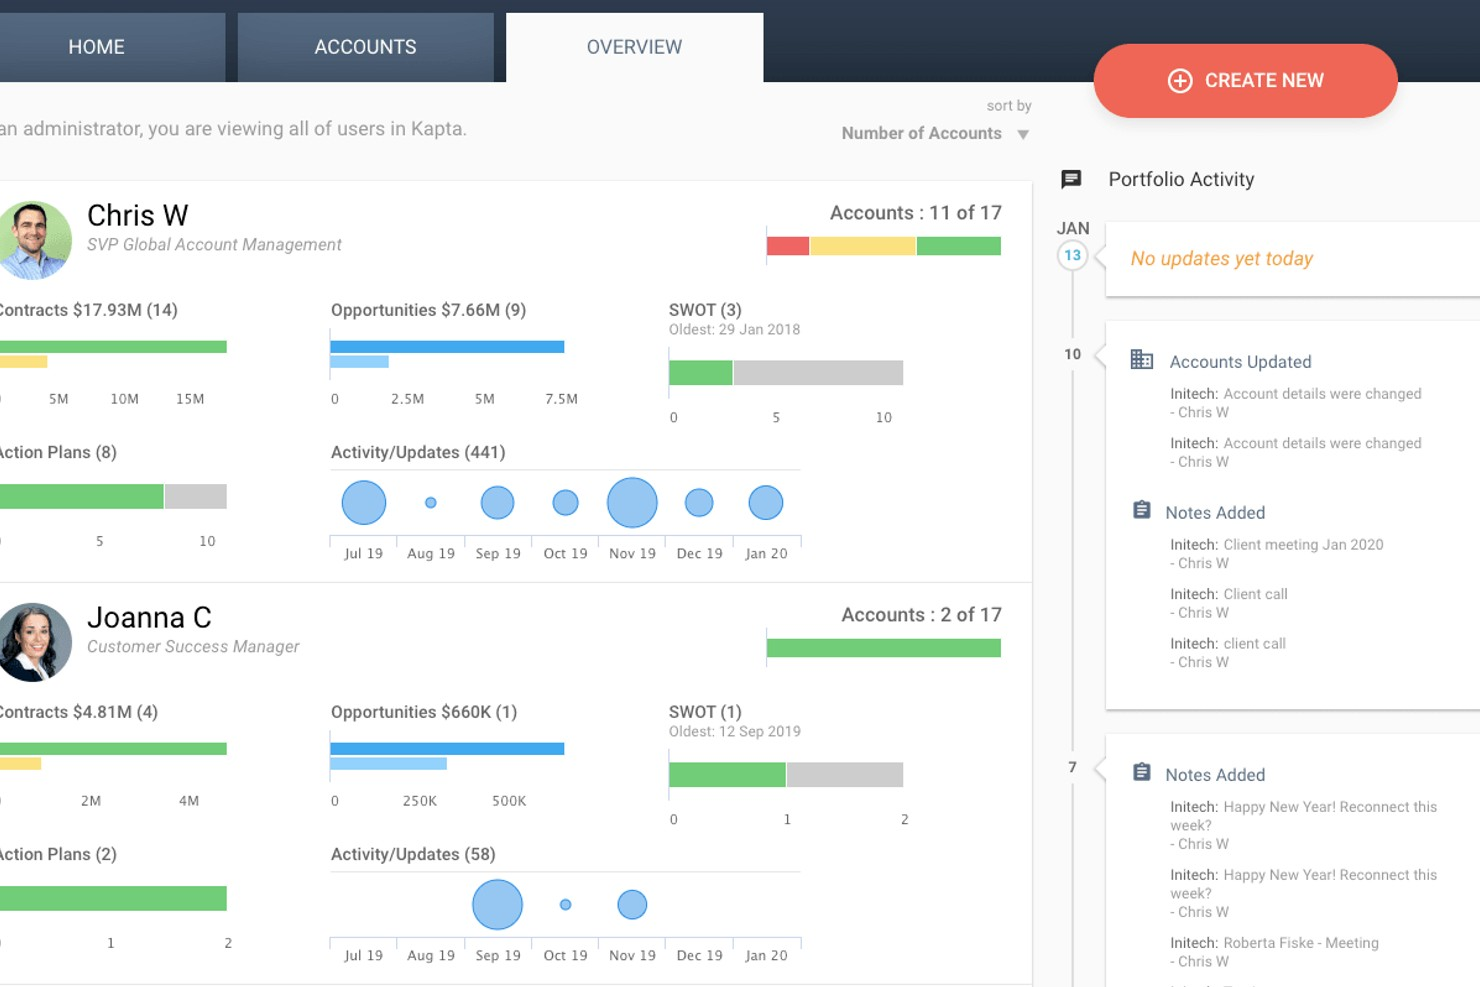This screenshot has width=1480, height=987.
Task: Click the plus icon inside Create New
Action: (1180, 81)
